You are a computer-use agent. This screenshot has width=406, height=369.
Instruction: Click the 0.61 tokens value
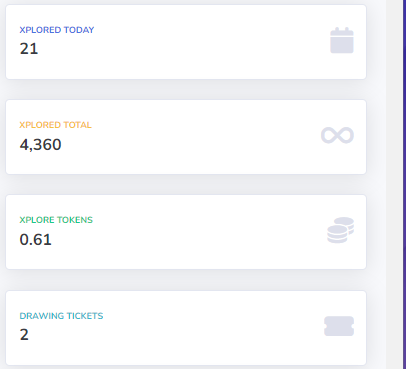pos(36,240)
